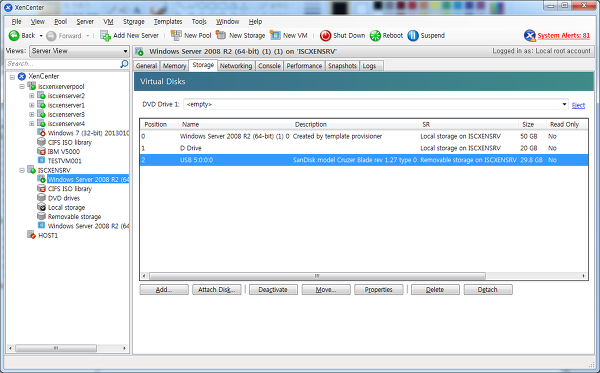Click the Add New Server icon
The image size is (600, 373).
(105, 36)
